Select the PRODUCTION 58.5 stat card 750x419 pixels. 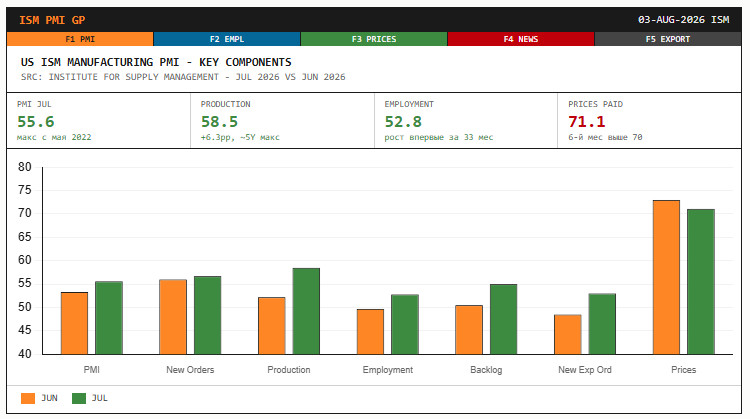click(x=282, y=121)
